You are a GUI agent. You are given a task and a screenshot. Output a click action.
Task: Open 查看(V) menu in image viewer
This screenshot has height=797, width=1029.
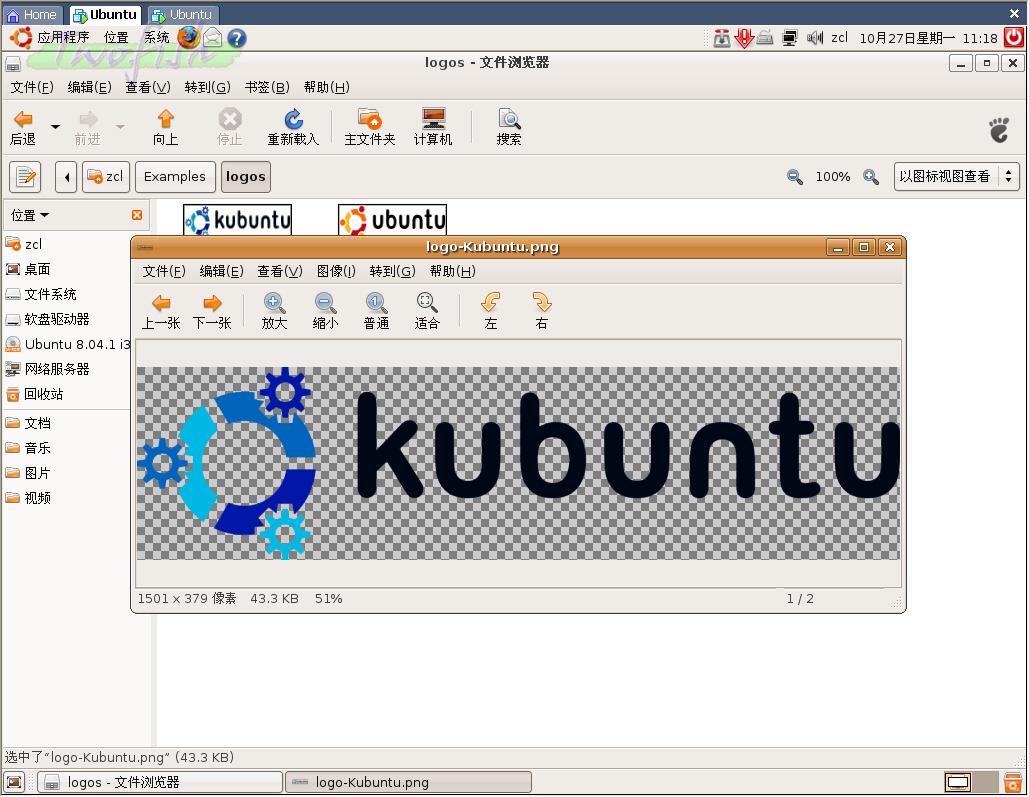coord(280,271)
